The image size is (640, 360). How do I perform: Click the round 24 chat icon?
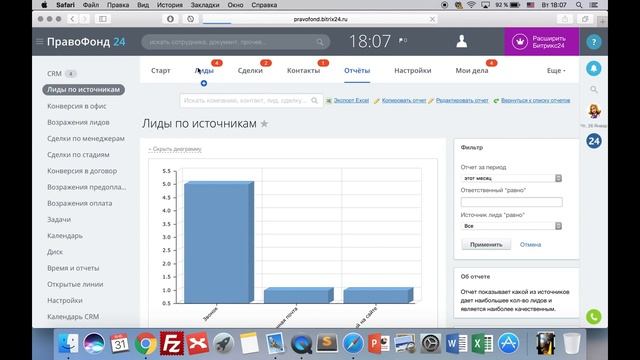[x=594, y=141]
